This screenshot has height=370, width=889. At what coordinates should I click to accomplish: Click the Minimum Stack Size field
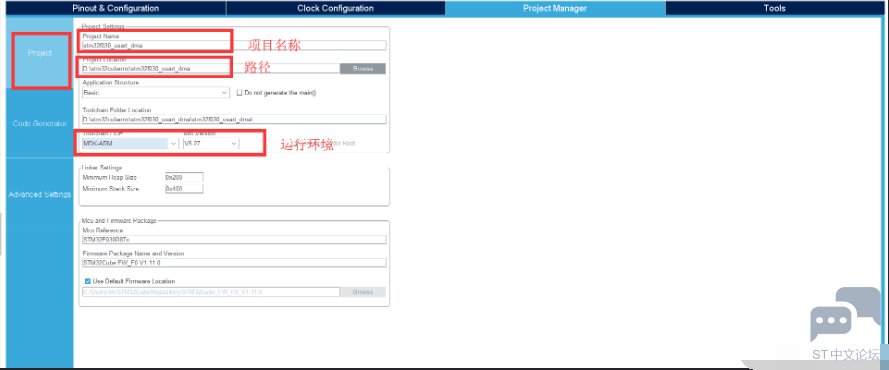pyautogui.click(x=184, y=189)
